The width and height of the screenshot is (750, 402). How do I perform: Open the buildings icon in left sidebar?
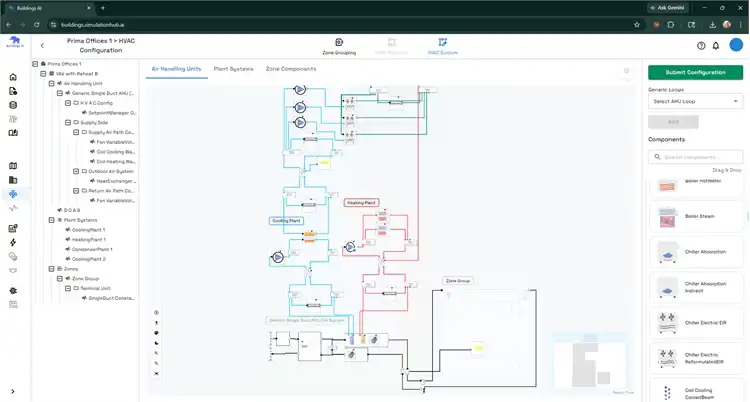[x=13, y=180]
